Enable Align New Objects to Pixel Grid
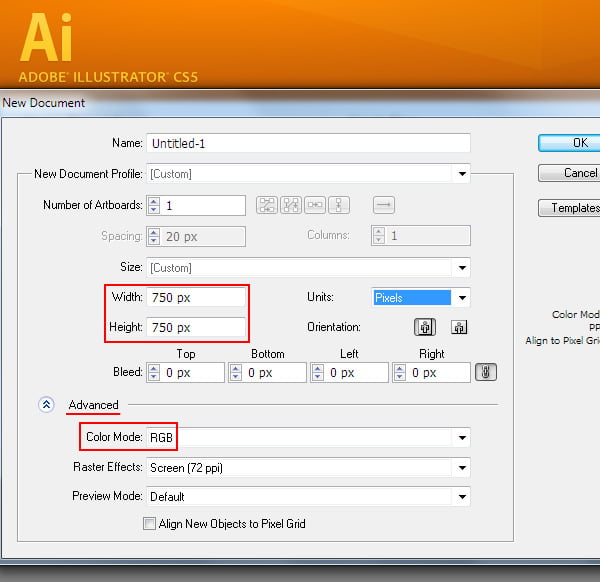This screenshot has width=600, height=582. 149,523
